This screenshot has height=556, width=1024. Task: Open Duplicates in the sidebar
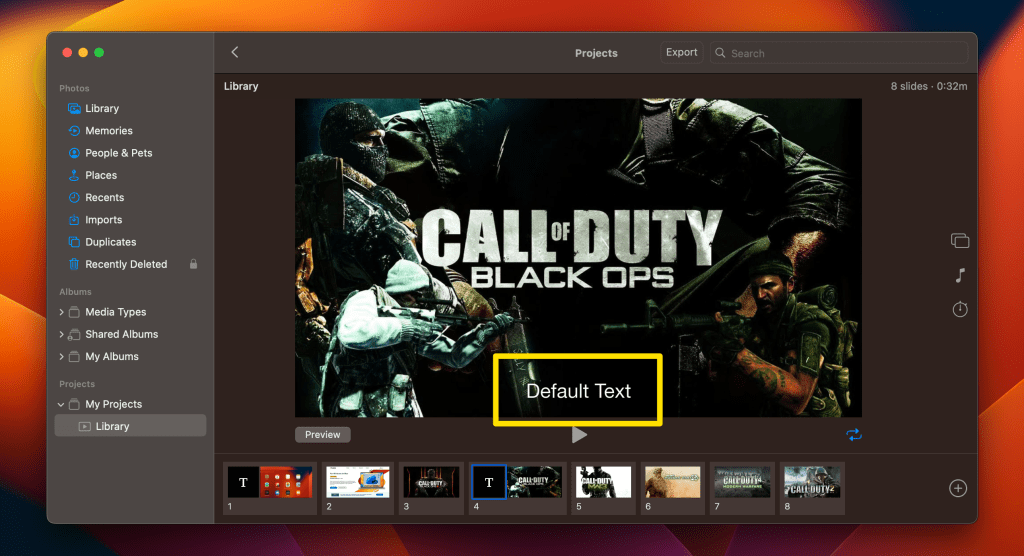click(x=111, y=242)
